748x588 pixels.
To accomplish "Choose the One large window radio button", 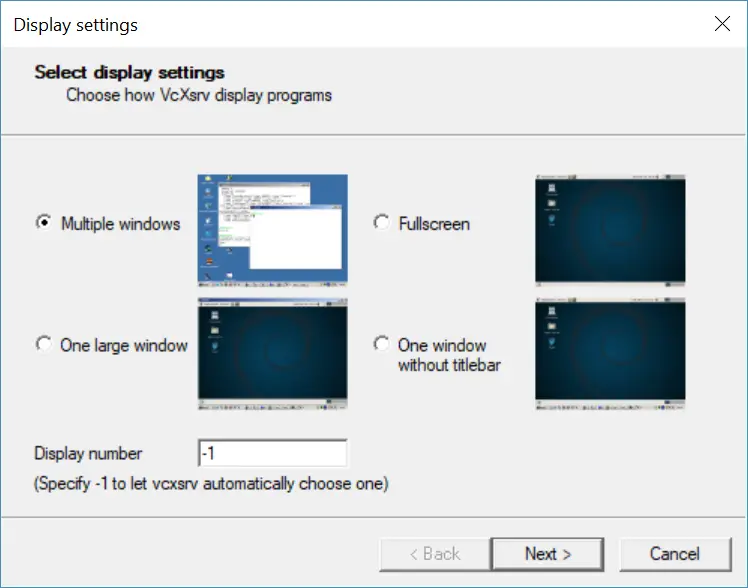I will click(x=44, y=344).
